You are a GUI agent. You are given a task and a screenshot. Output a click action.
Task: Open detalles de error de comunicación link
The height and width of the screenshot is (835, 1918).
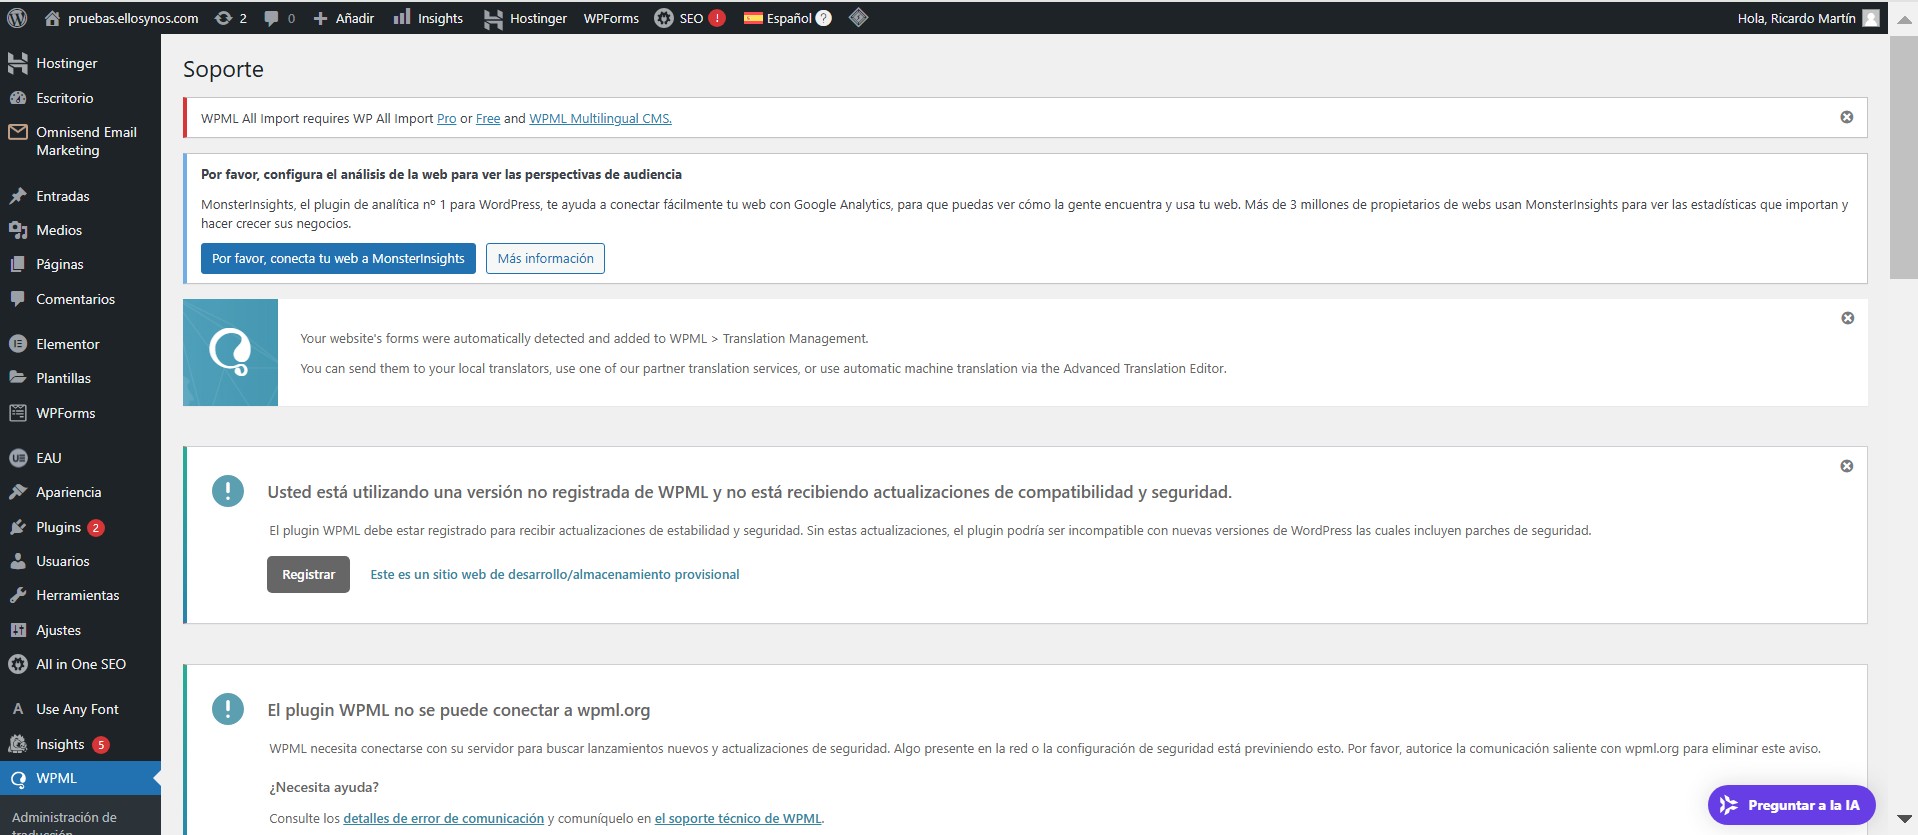point(443,818)
